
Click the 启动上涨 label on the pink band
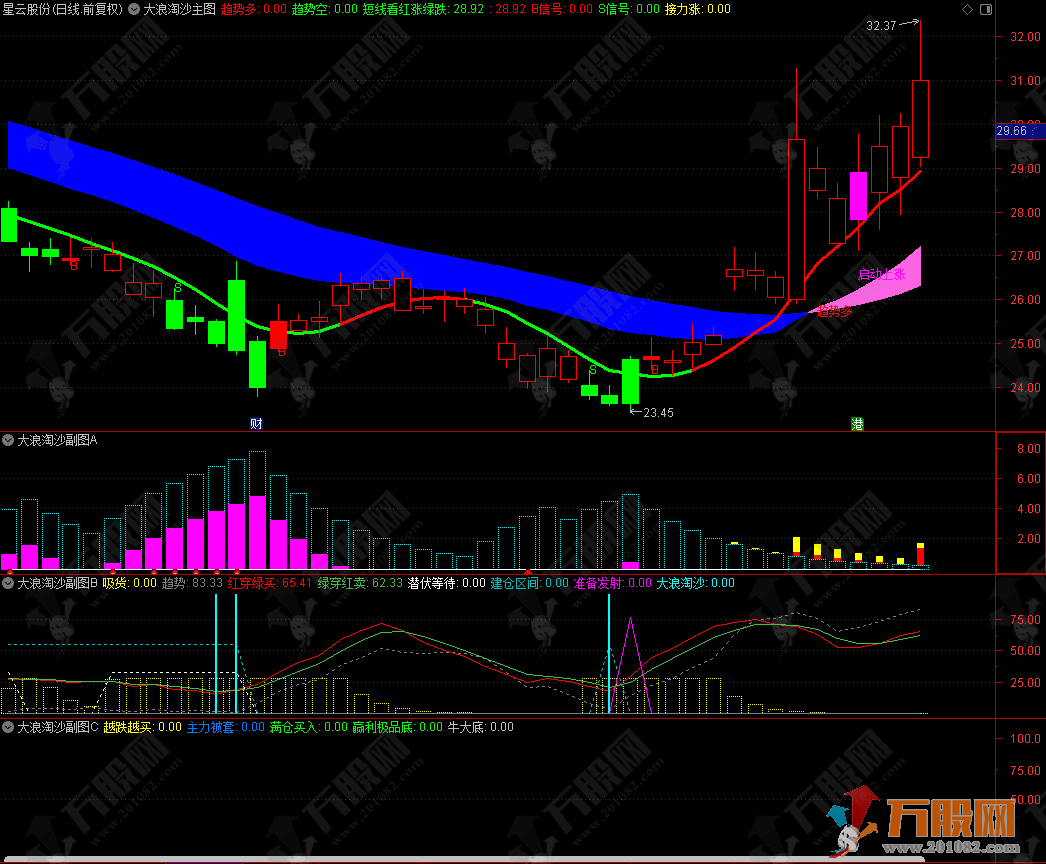881,274
